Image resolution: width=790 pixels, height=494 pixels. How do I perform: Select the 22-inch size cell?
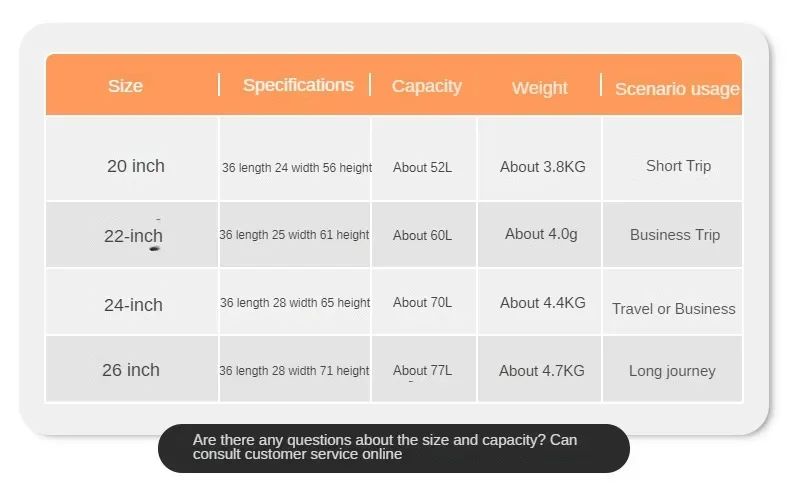133,237
